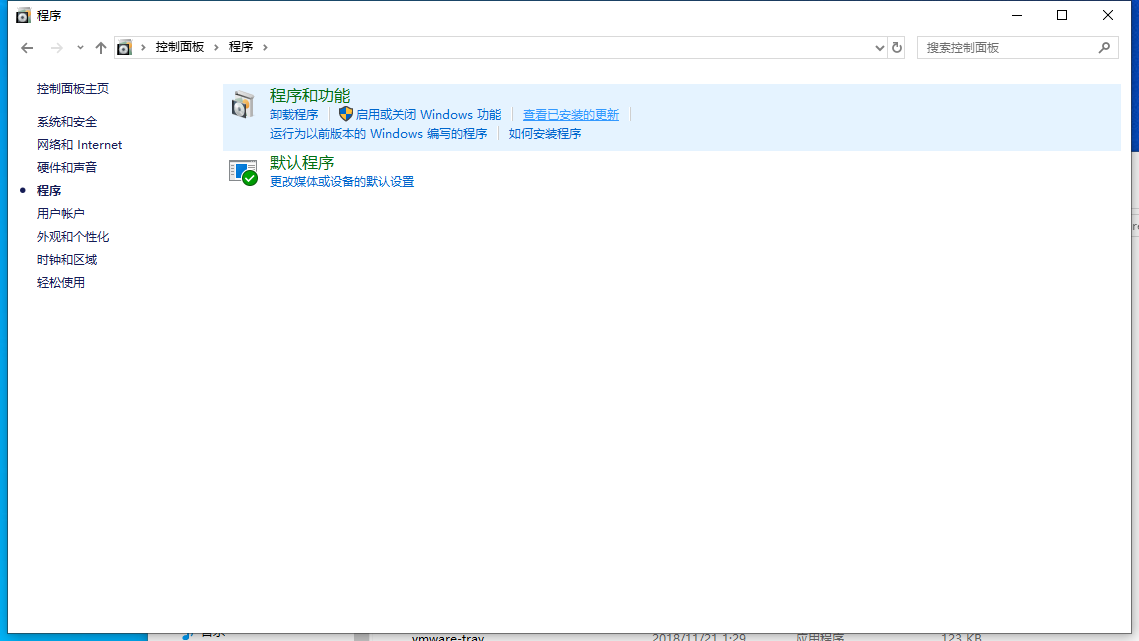The height and width of the screenshot is (641, 1139).
Task: Expand chevron after 控制面板 breadcrumb
Action: tap(216, 47)
